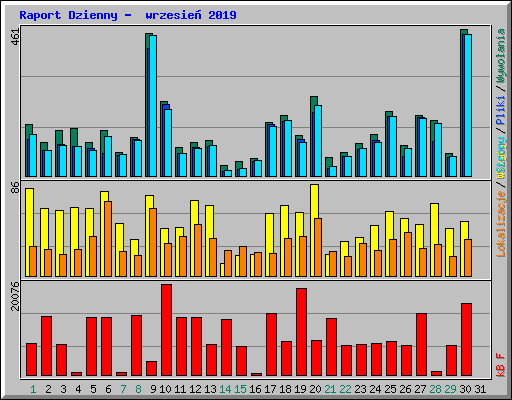This screenshot has height=400, width=512.
Task: Click day label 6 on x-axis
Action: click(x=108, y=389)
